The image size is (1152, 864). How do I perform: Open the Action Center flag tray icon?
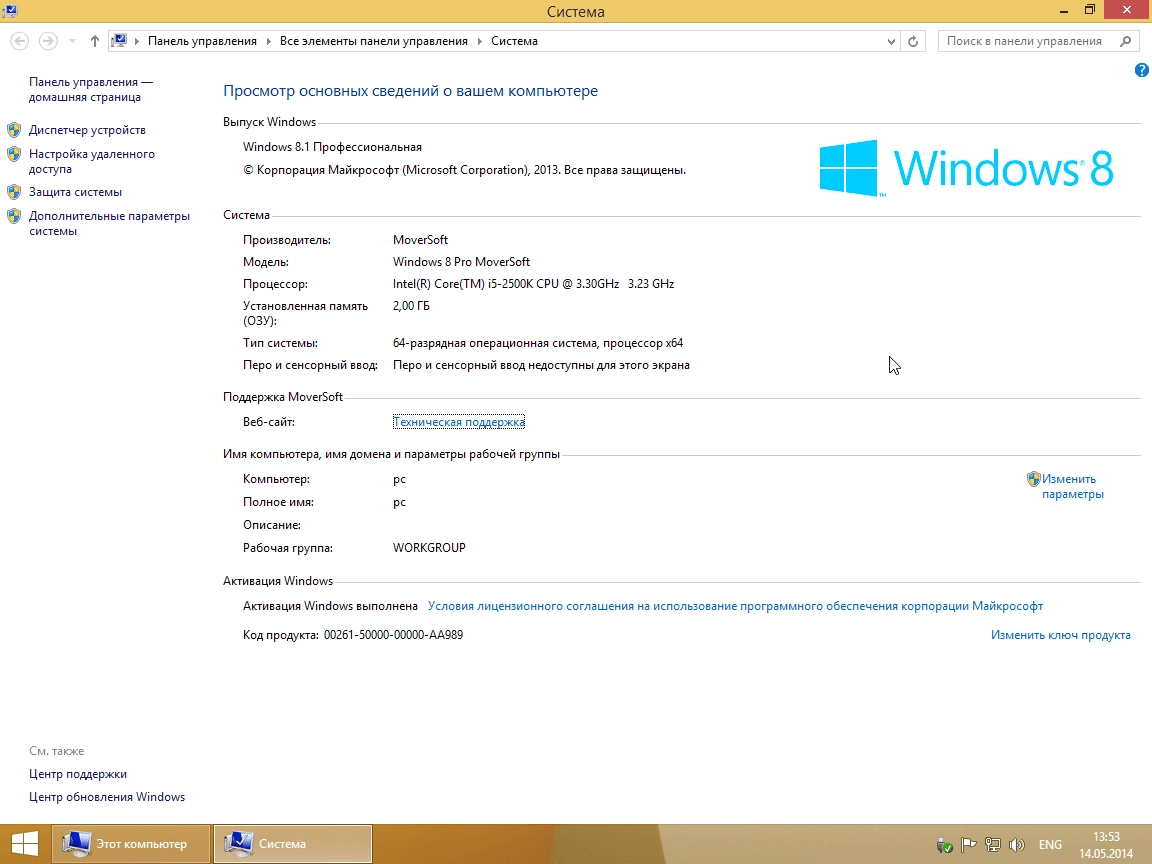coord(968,845)
